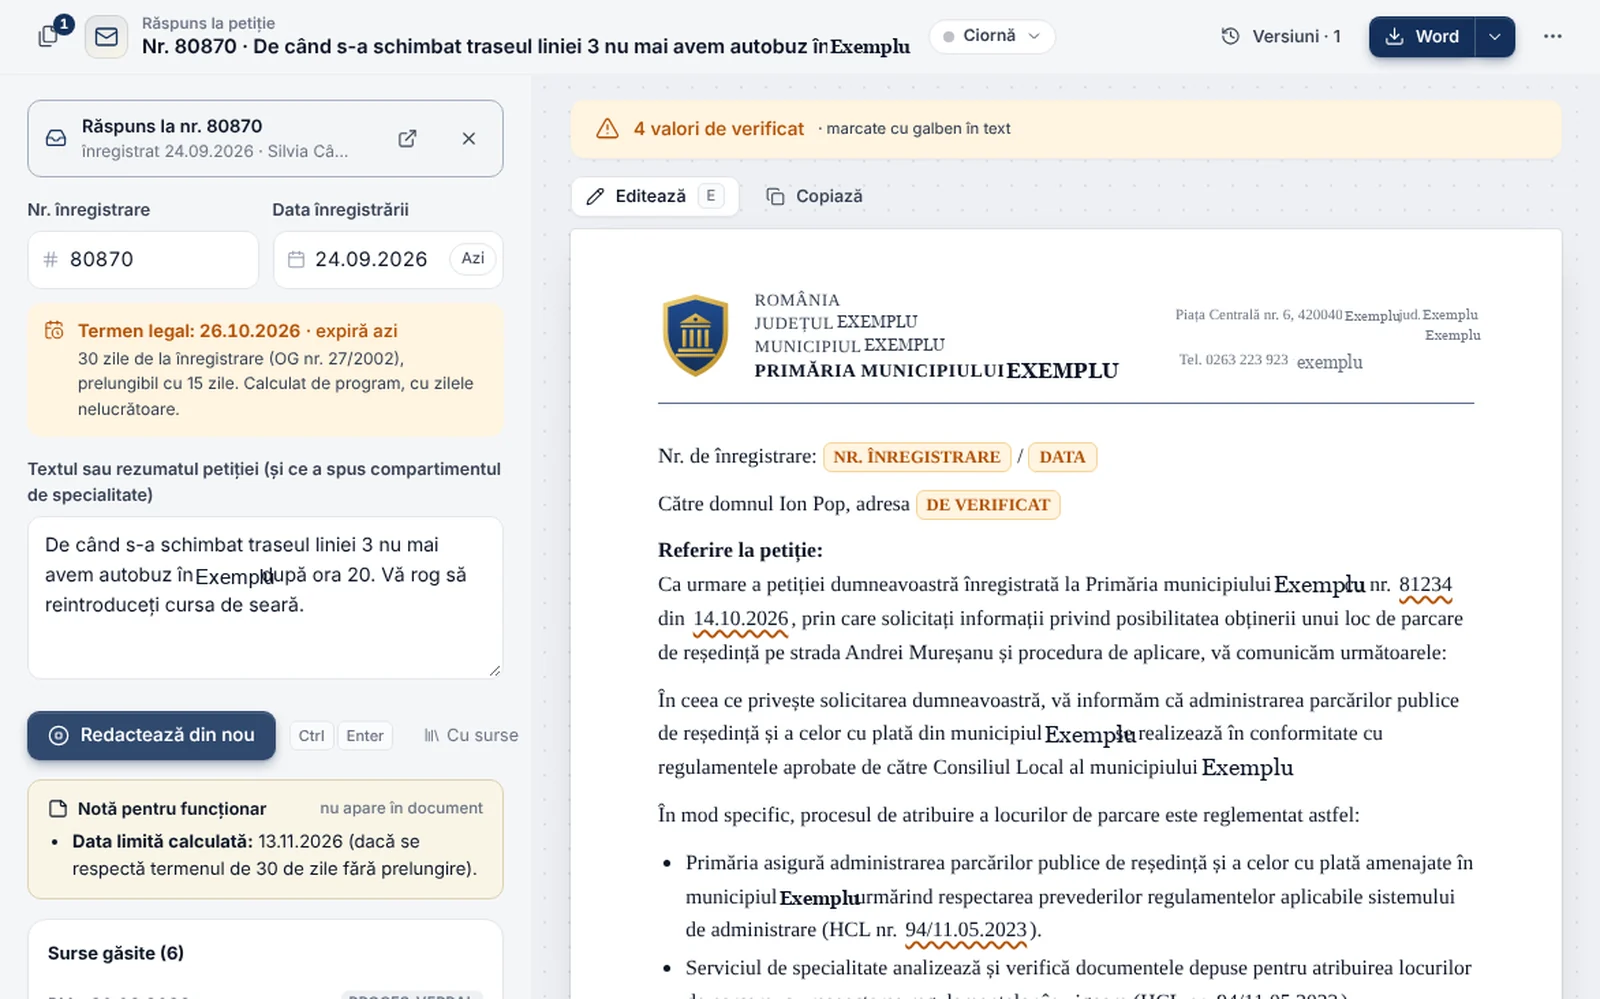Expand the Word export options arrow
This screenshot has width=1600, height=999.
click(1495, 37)
